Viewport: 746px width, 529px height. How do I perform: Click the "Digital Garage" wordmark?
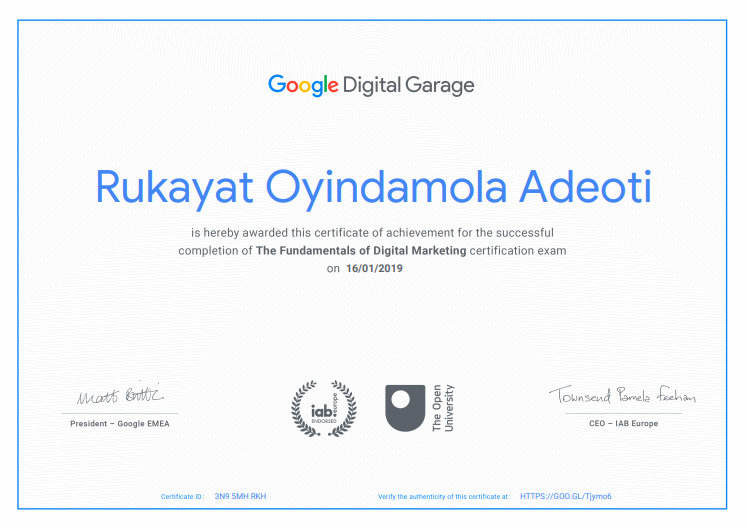(x=409, y=85)
